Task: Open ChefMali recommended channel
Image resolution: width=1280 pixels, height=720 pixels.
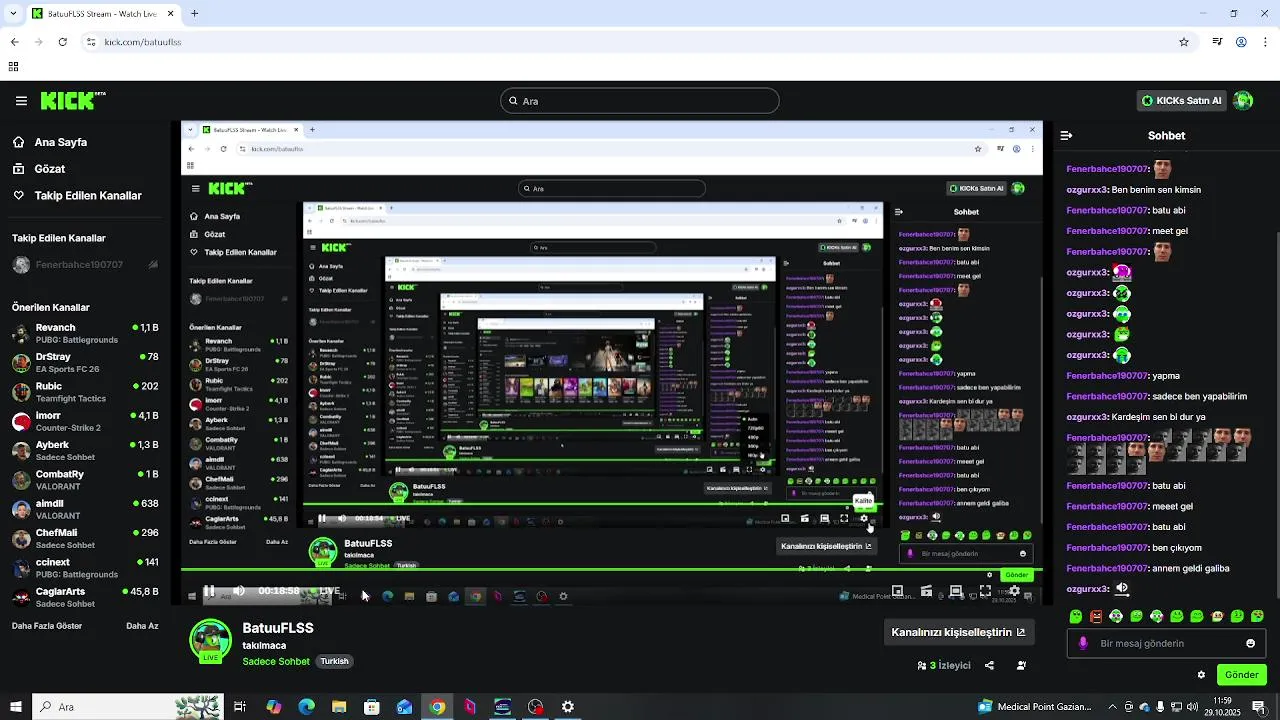Action: (x=85, y=539)
